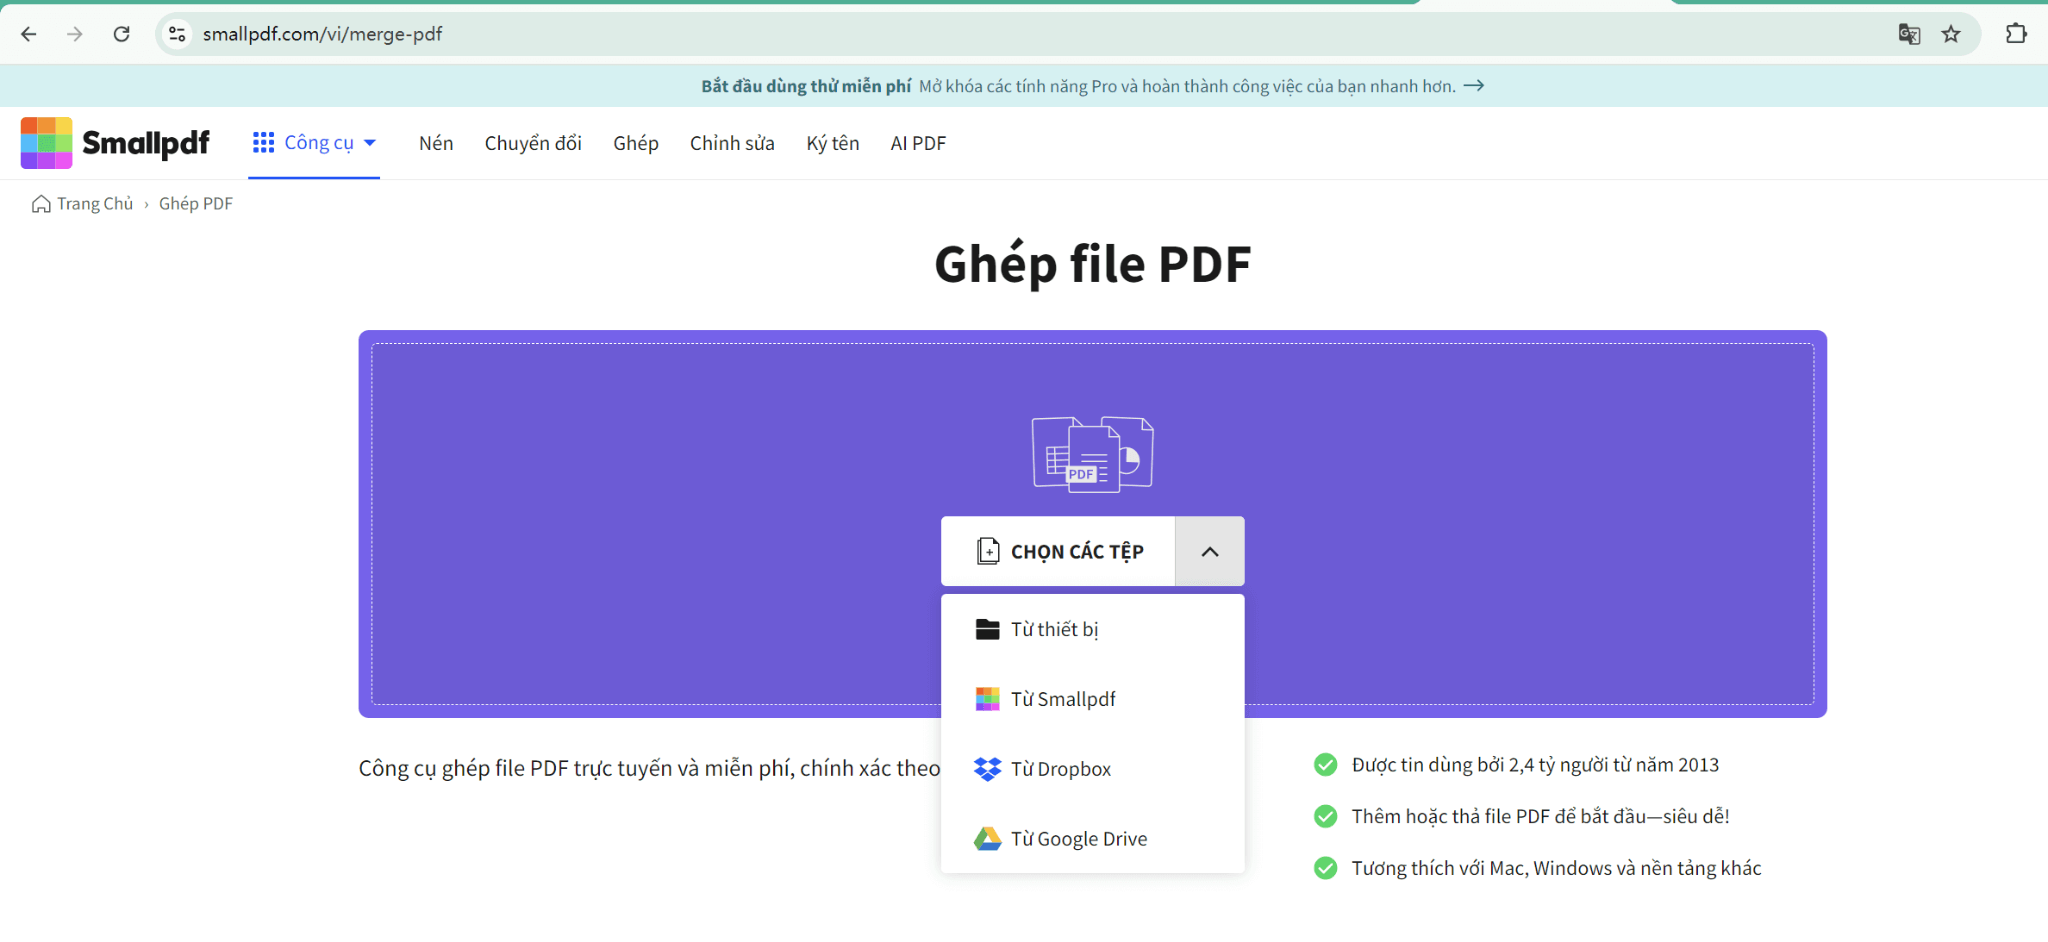Click Bắt đầu dùng thử miễn phí banner link

(x=806, y=86)
